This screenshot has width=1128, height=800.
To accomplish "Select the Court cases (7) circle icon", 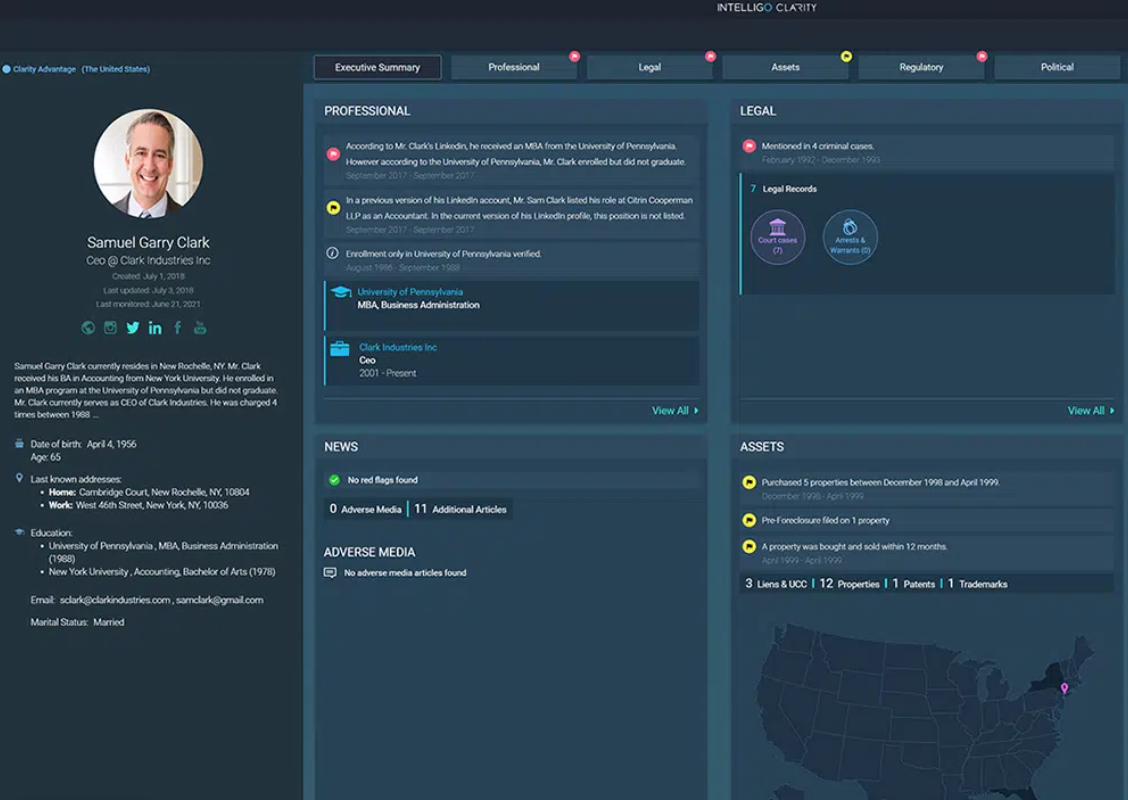I will click(777, 237).
